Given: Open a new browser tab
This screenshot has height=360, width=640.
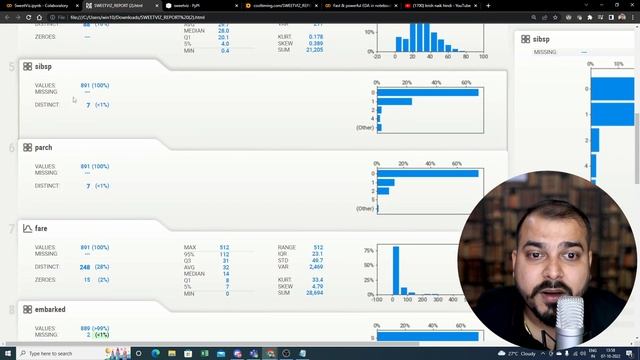Looking at the screenshot, I should tap(488, 6).
